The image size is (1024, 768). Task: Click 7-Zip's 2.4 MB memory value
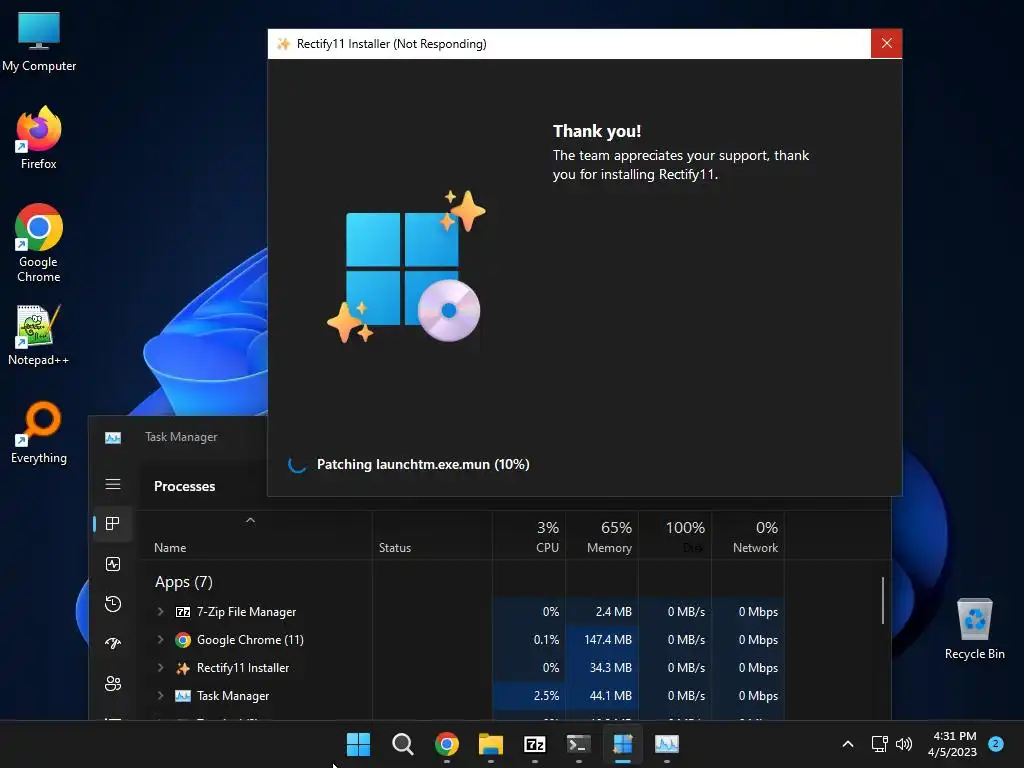pyautogui.click(x=613, y=612)
